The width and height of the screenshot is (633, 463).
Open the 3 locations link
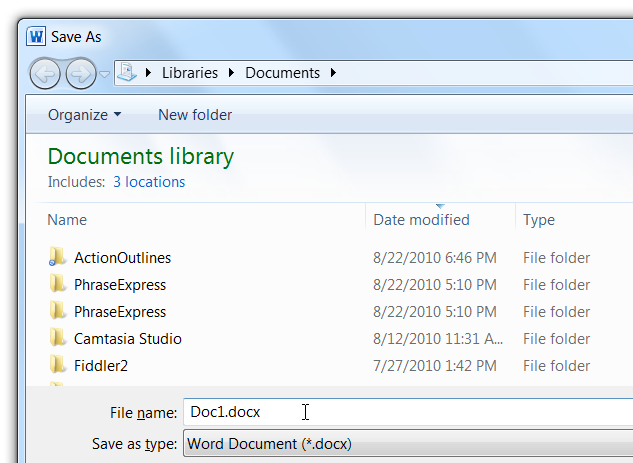pos(149,182)
